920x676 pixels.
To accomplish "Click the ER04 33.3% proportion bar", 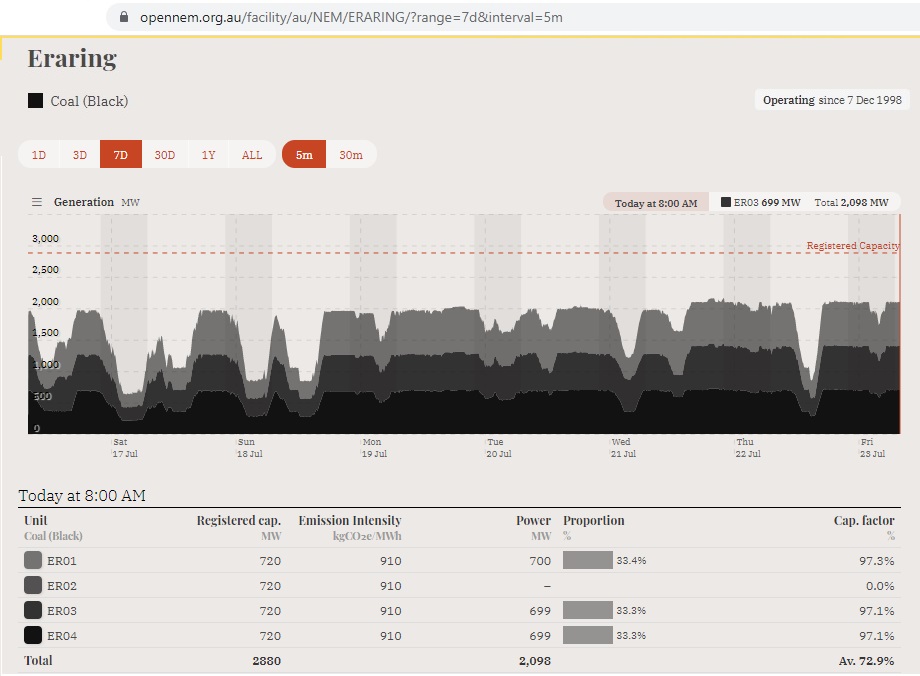I will click(x=587, y=635).
